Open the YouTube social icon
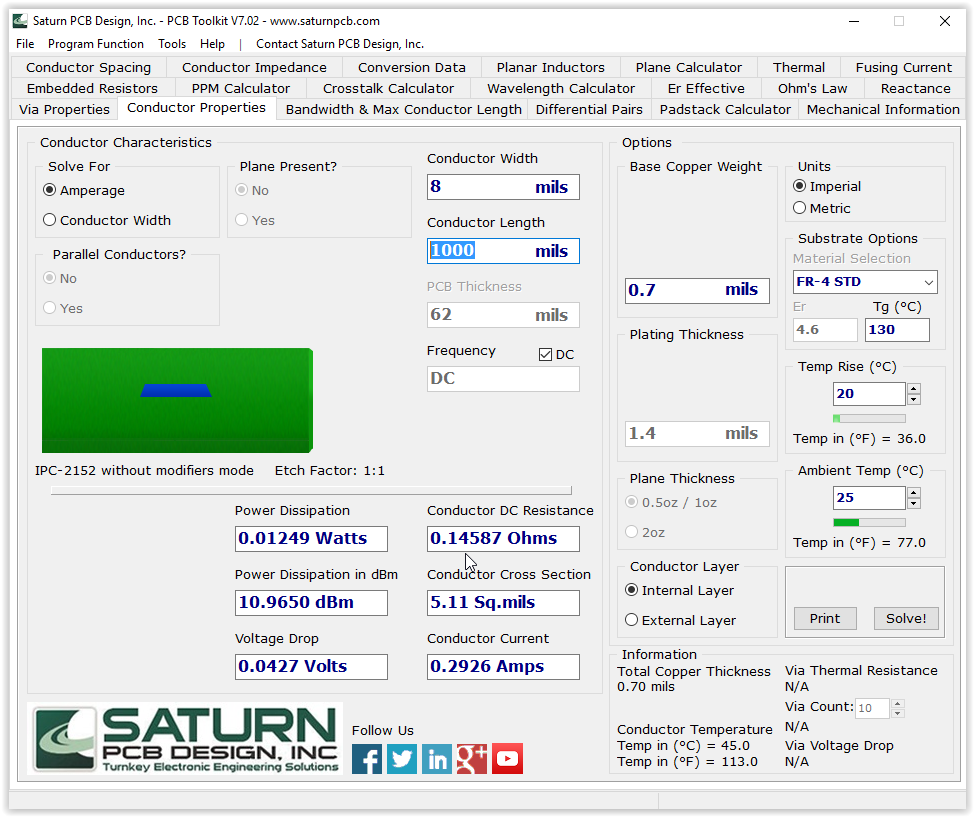 click(507, 759)
